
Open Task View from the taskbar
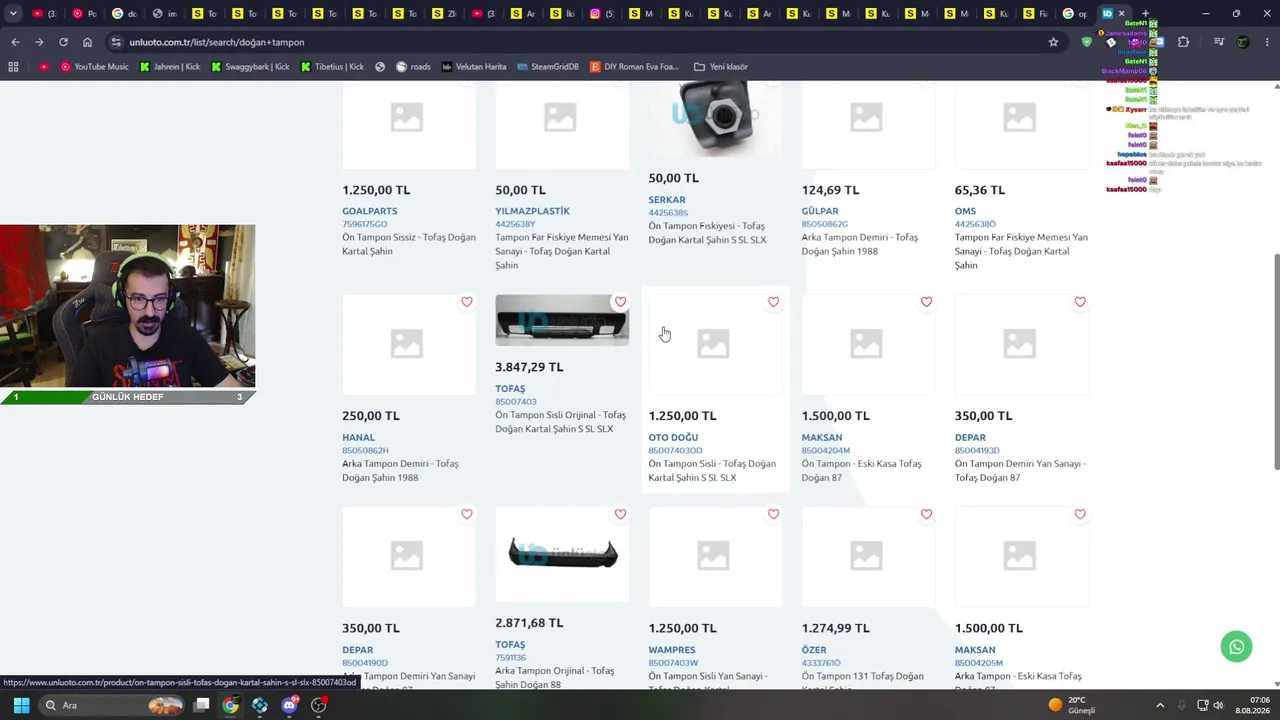tap(201, 705)
